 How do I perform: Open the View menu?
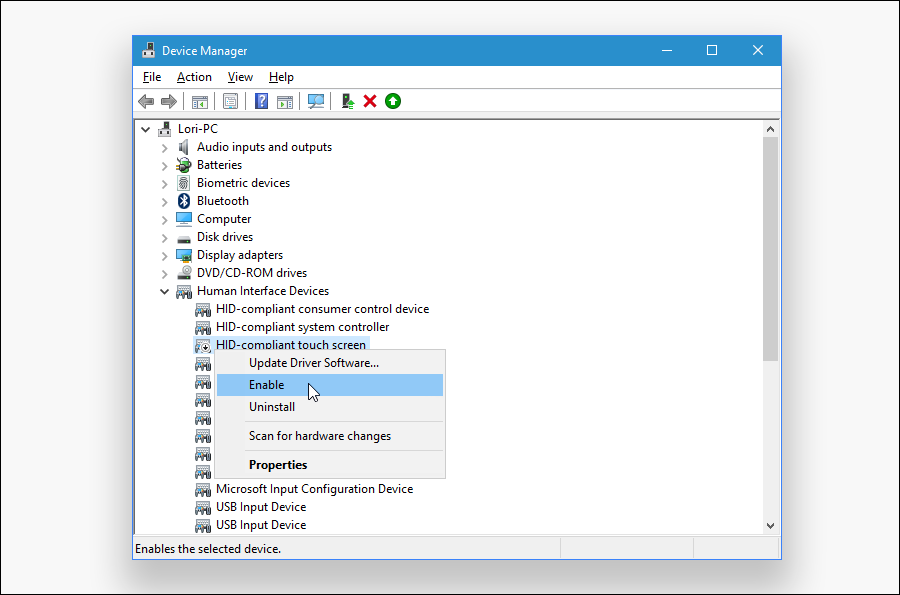tap(240, 77)
